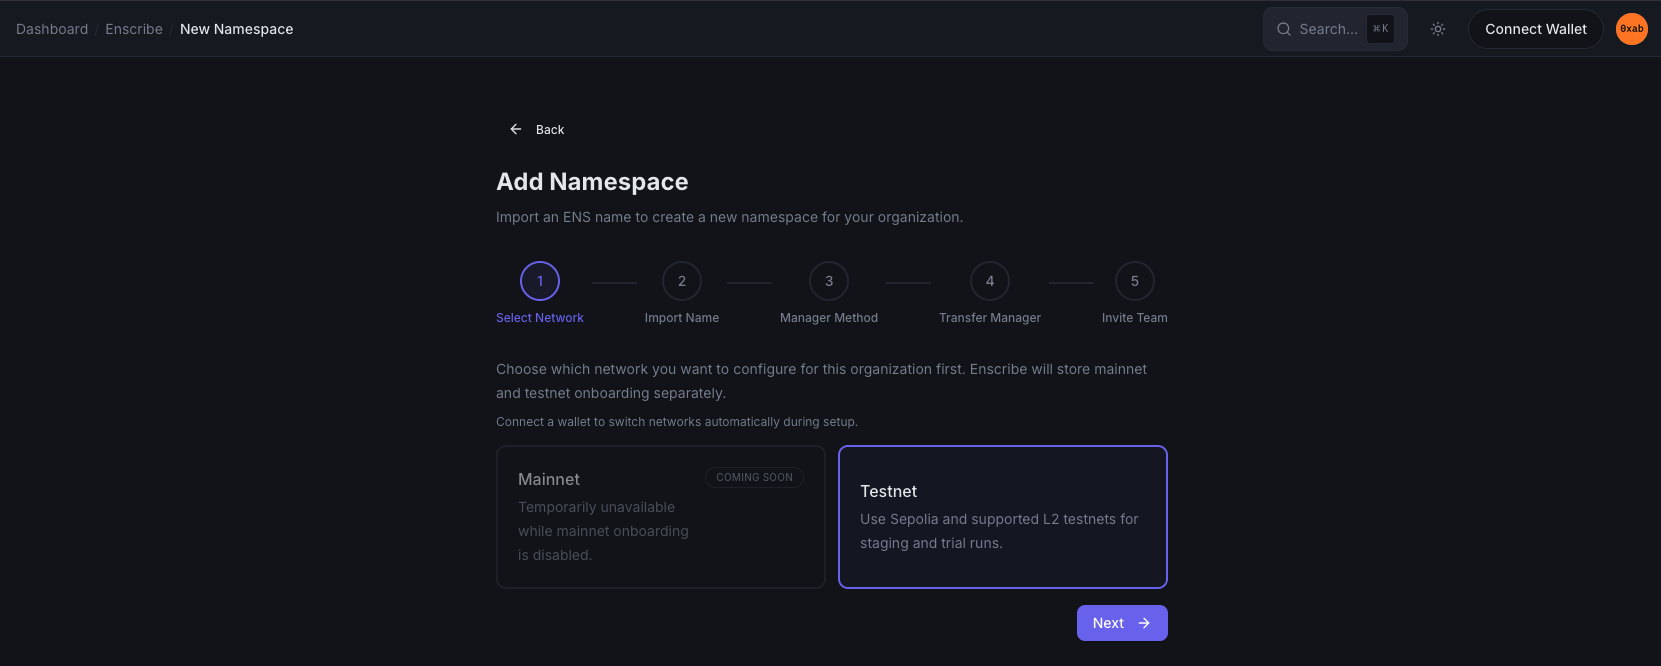Screen dimensions: 1661x666
Task: Toggle the light/dark theme sun icon
Action: point(1438,29)
